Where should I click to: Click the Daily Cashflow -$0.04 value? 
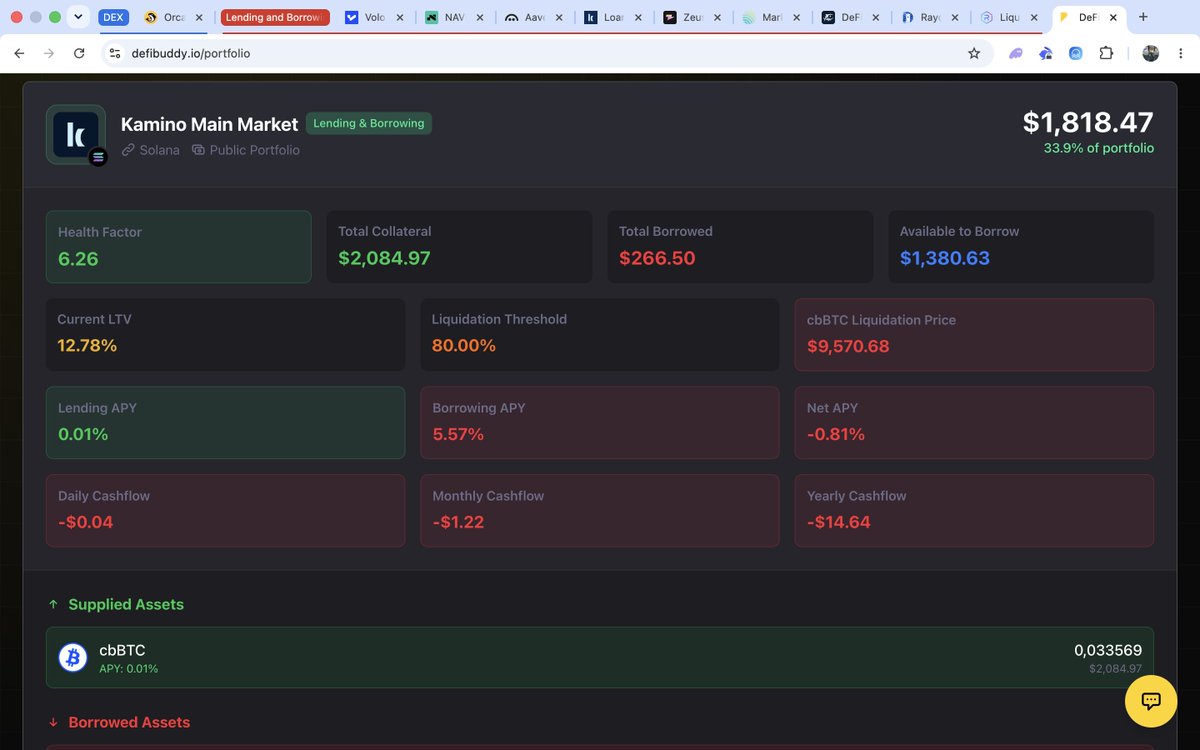(85, 522)
